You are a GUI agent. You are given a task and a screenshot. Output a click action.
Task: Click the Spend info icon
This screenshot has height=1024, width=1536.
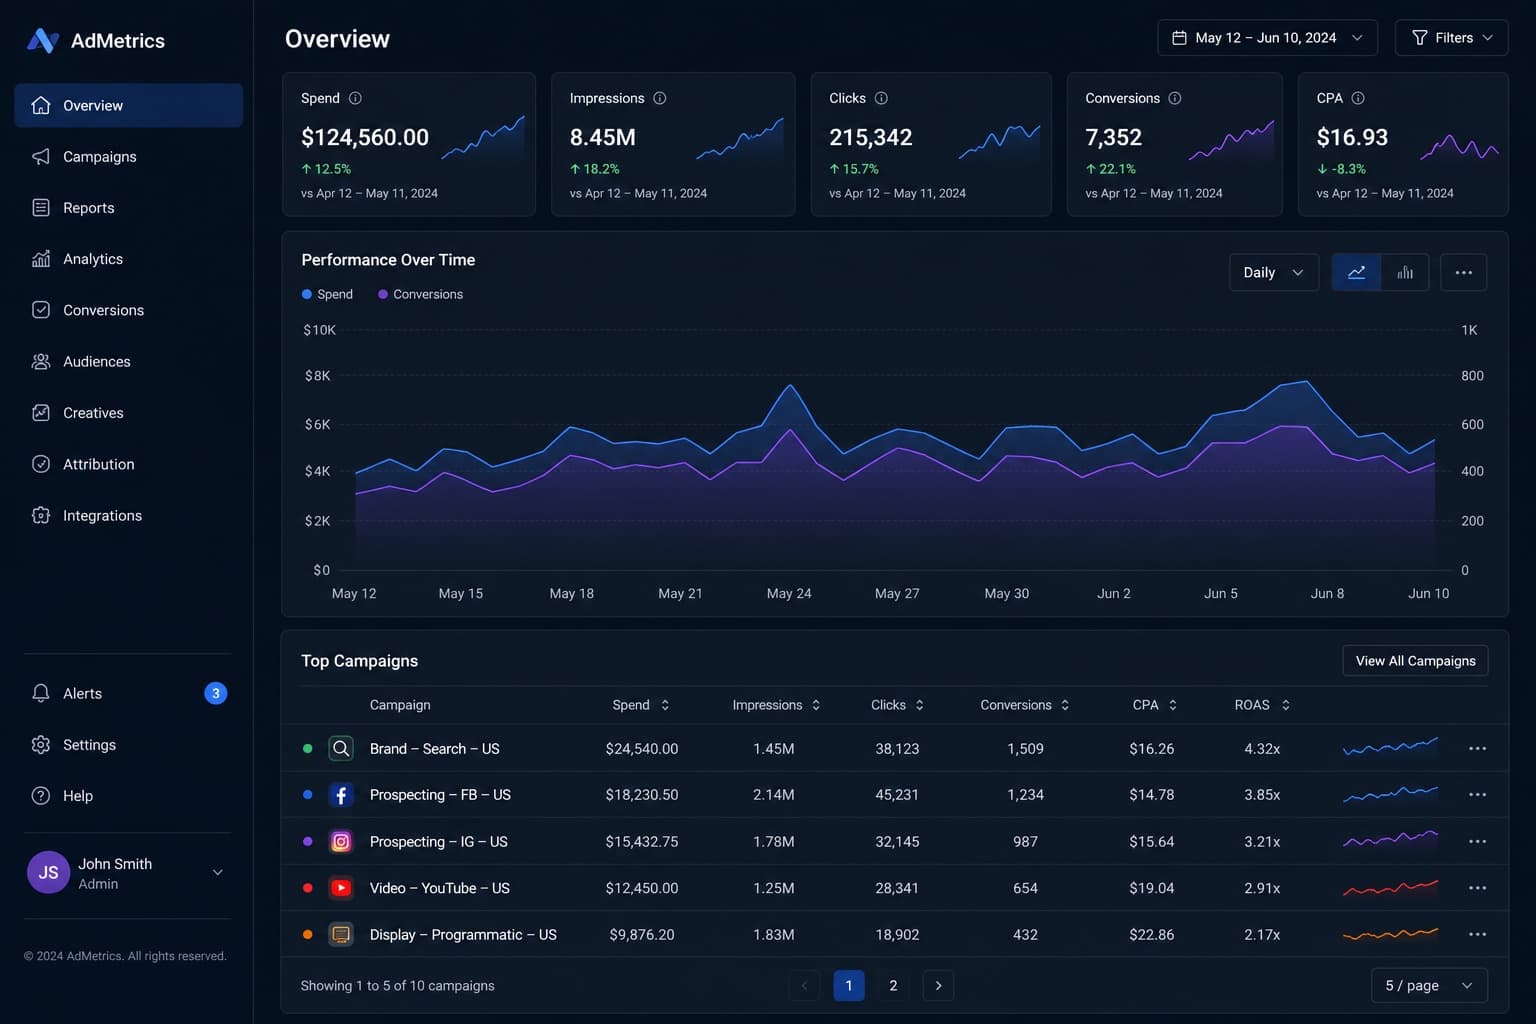pyautogui.click(x=355, y=98)
